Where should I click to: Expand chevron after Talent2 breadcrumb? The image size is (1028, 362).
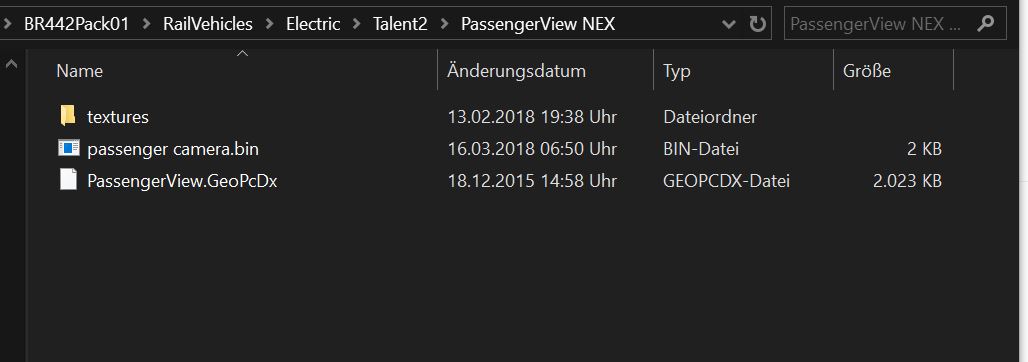445,24
